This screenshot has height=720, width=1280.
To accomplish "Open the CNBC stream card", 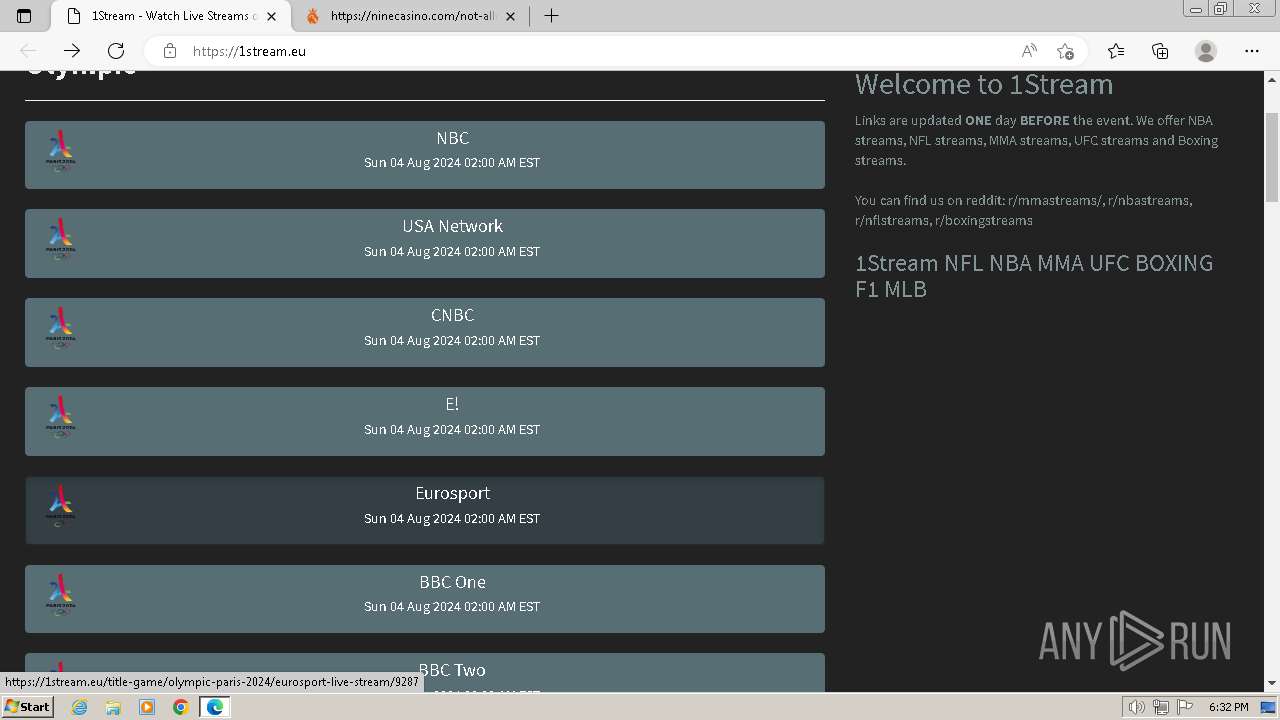I will tap(425, 332).
